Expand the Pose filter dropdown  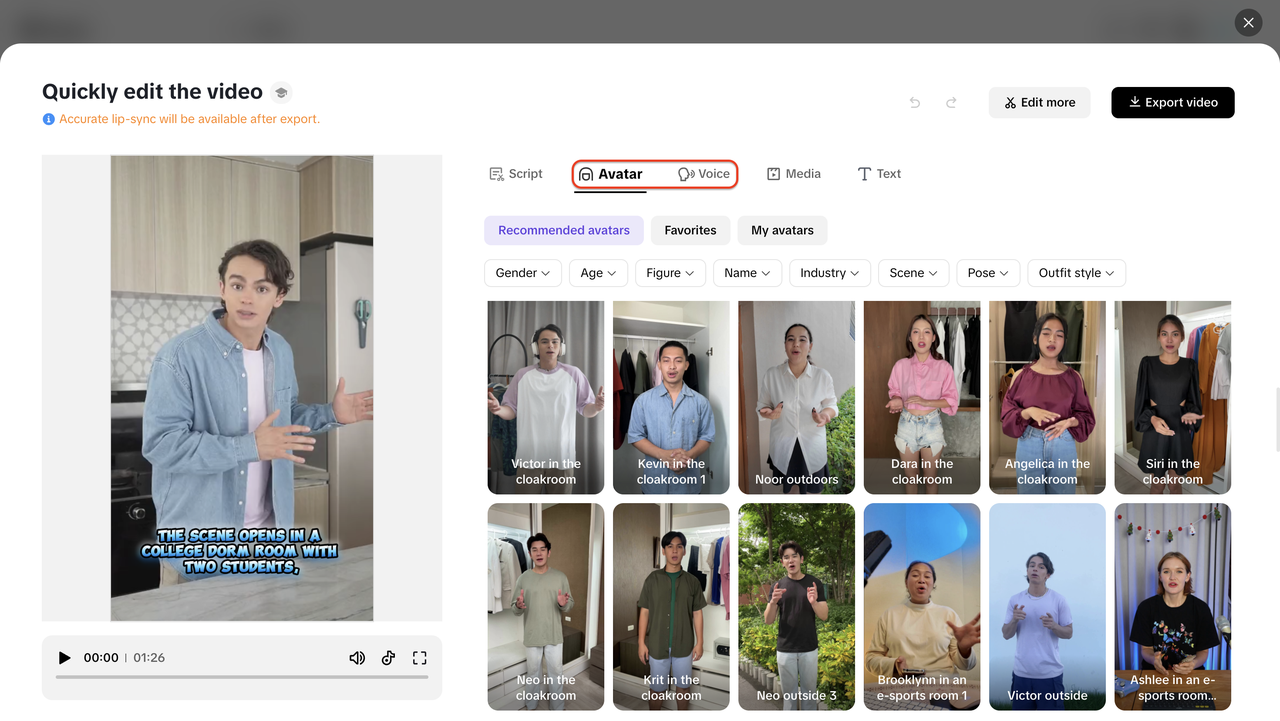click(989, 273)
